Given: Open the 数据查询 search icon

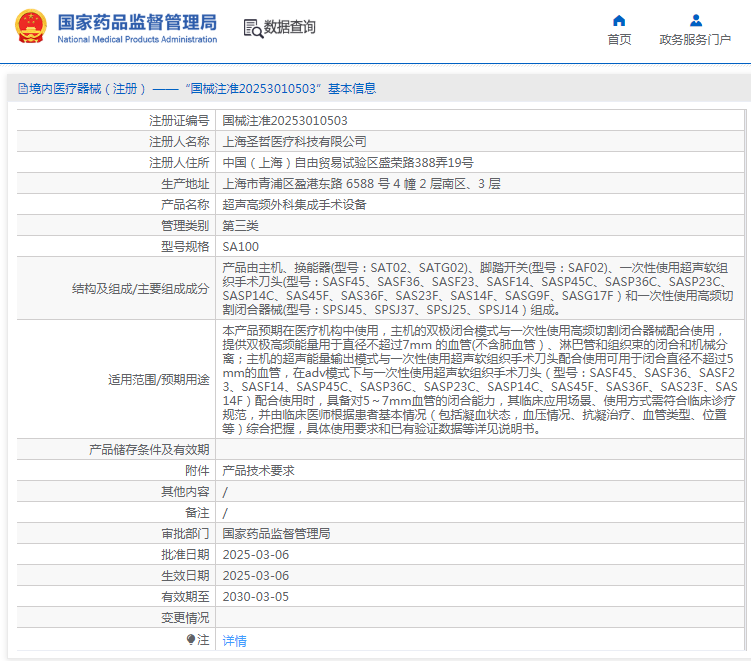Looking at the screenshot, I should click(x=253, y=28).
